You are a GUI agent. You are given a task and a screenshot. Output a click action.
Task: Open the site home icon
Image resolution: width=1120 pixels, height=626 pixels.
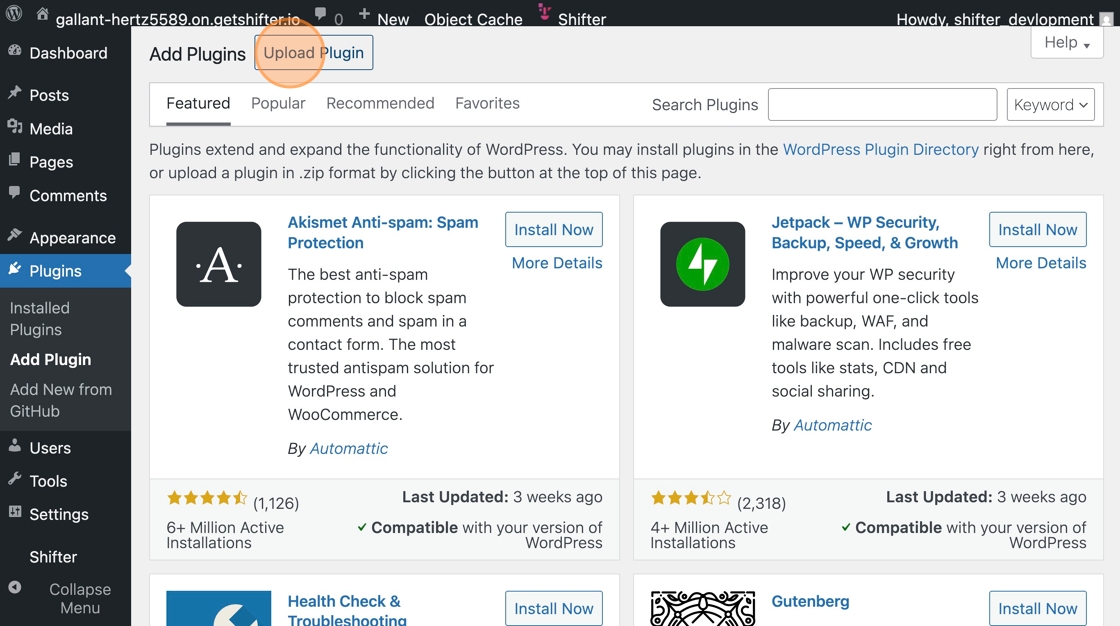coord(42,14)
